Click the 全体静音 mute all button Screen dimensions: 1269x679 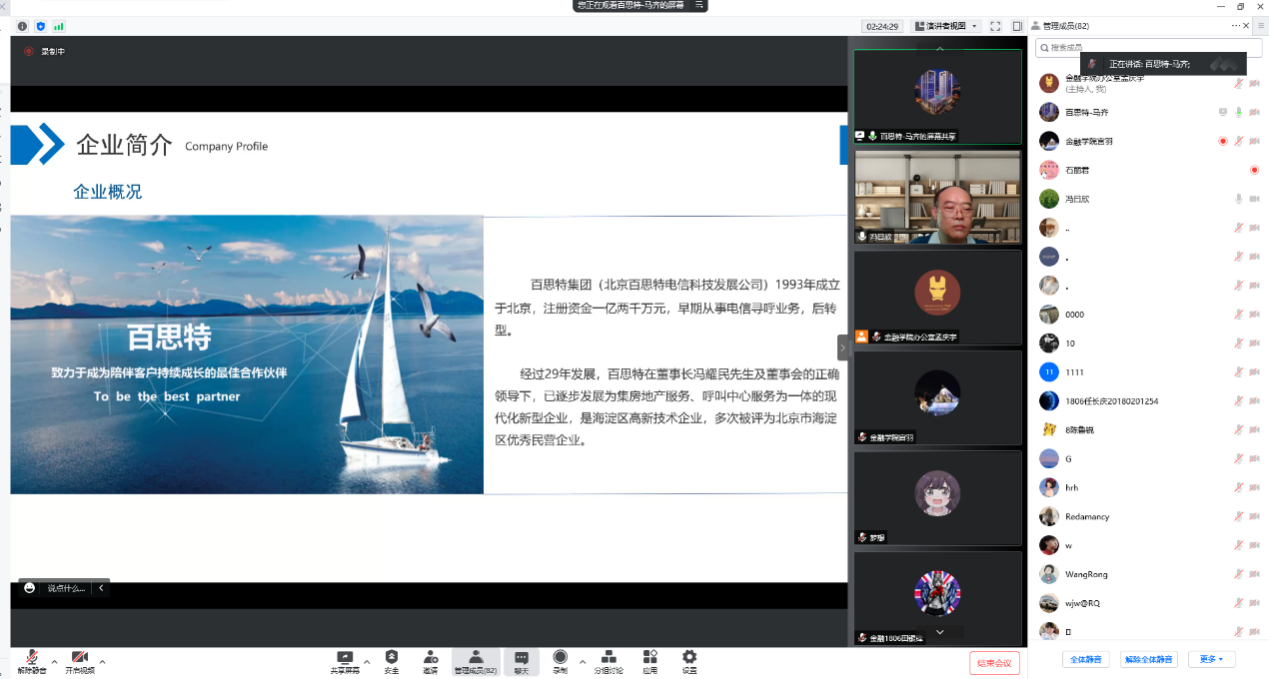pyautogui.click(x=1086, y=660)
